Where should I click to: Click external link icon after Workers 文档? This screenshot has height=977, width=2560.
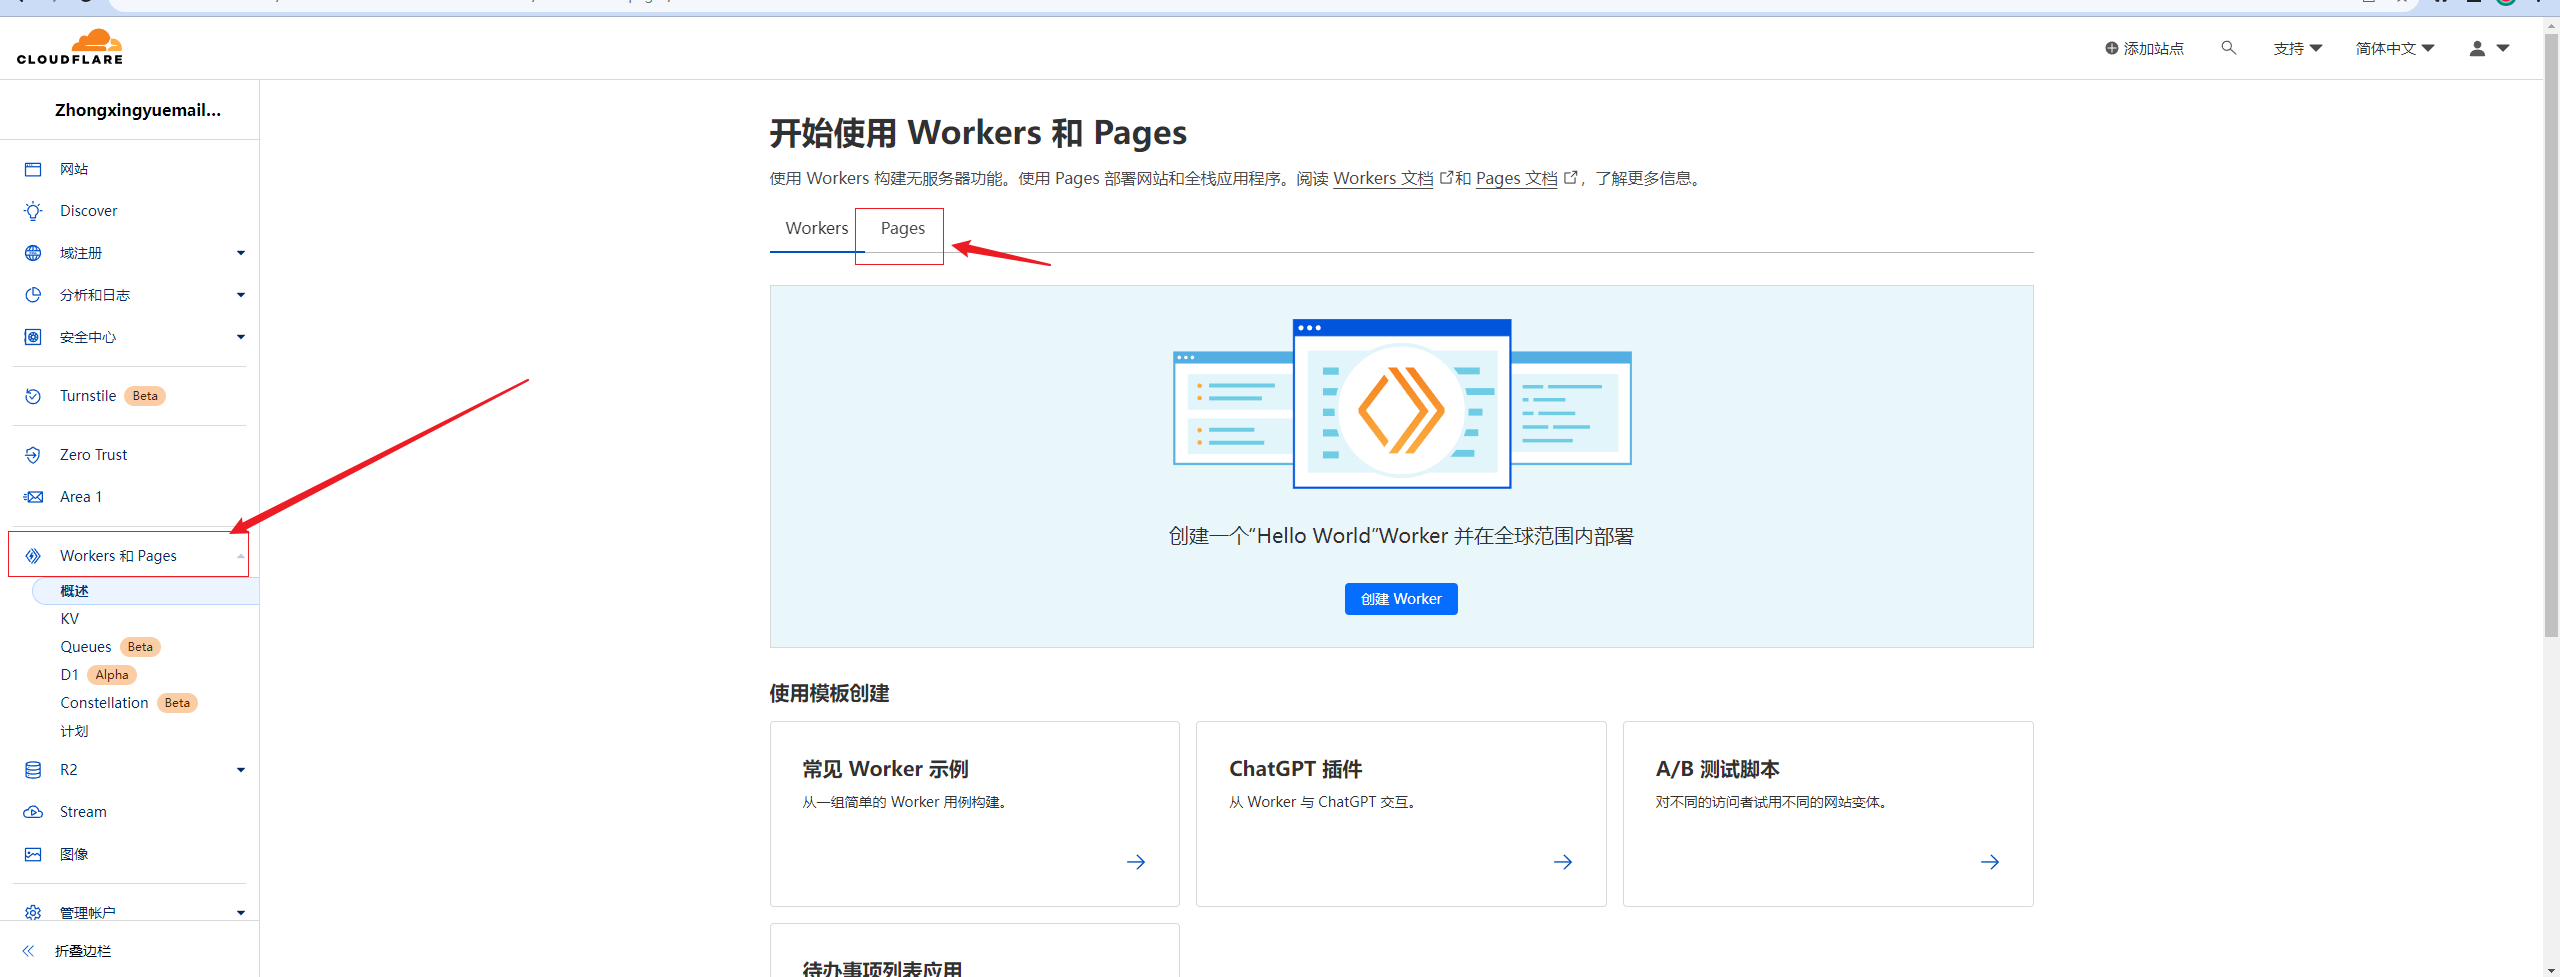pos(1446,177)
